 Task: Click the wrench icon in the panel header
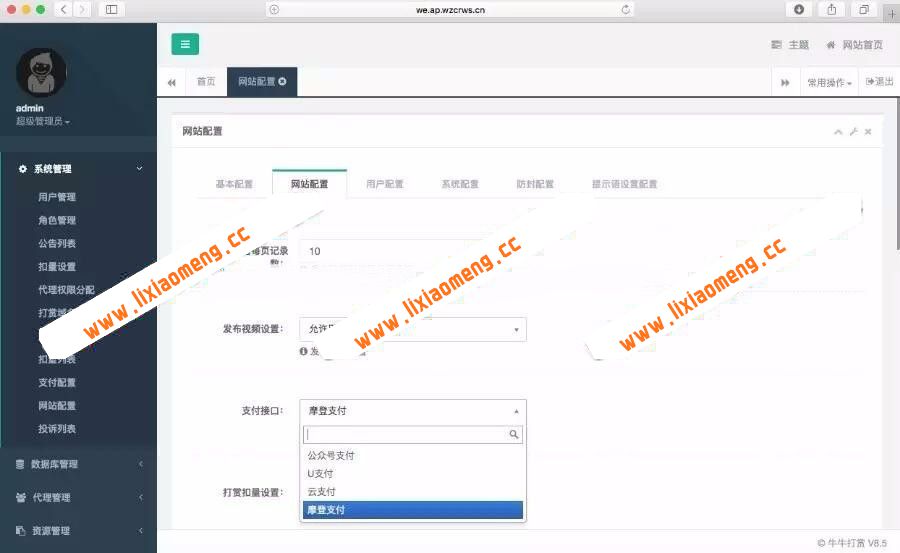(854, 132)
